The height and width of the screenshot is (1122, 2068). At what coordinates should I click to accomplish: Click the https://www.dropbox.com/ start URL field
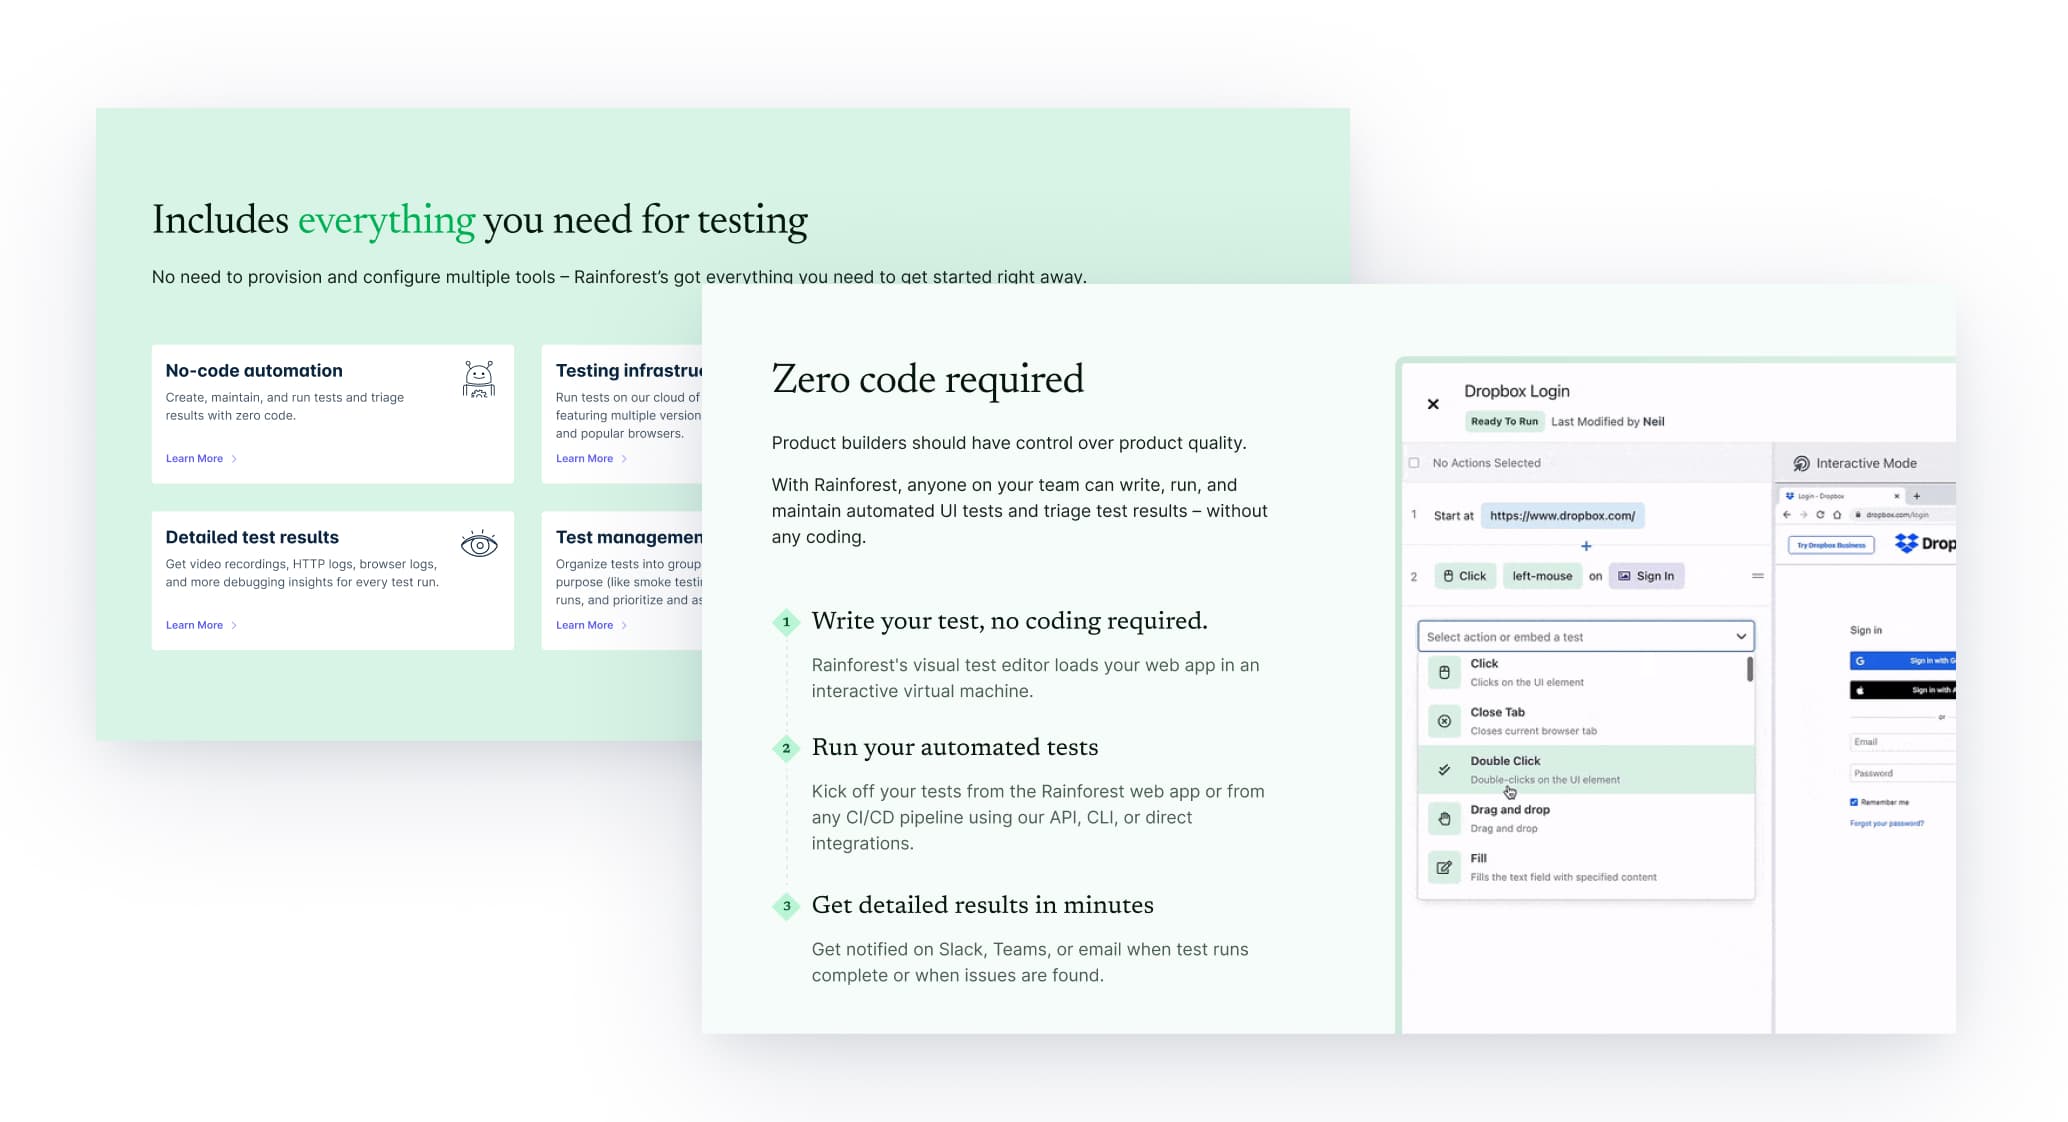(x=1562, y=516)
